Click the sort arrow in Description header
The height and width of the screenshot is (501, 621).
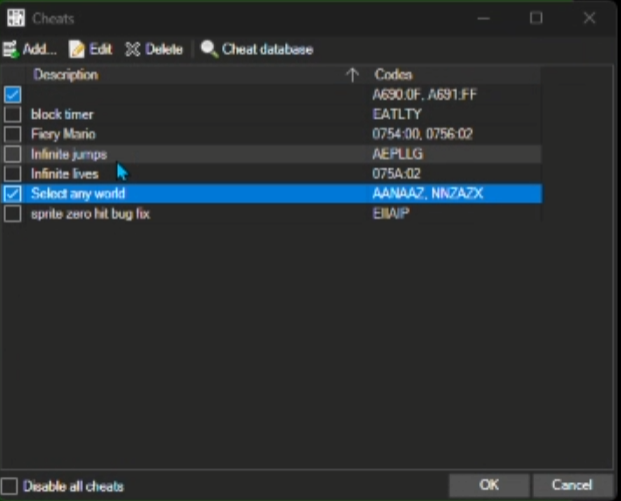pos(352,75)
